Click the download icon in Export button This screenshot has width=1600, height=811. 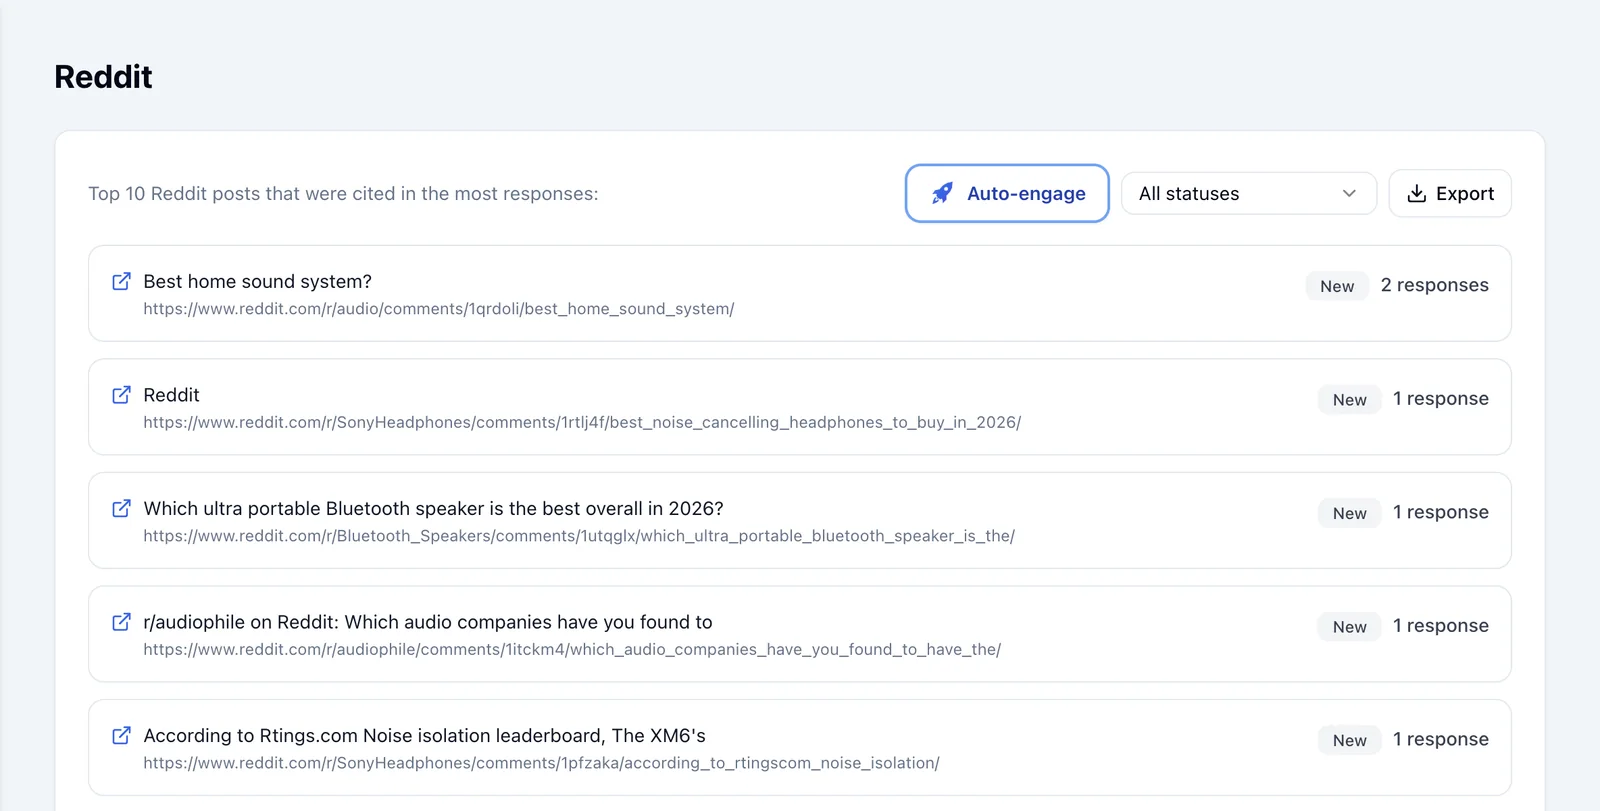[1416, 193]
